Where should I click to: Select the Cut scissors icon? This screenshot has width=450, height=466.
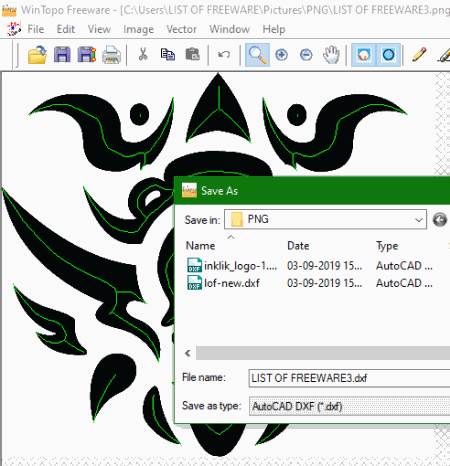point(143,54)
